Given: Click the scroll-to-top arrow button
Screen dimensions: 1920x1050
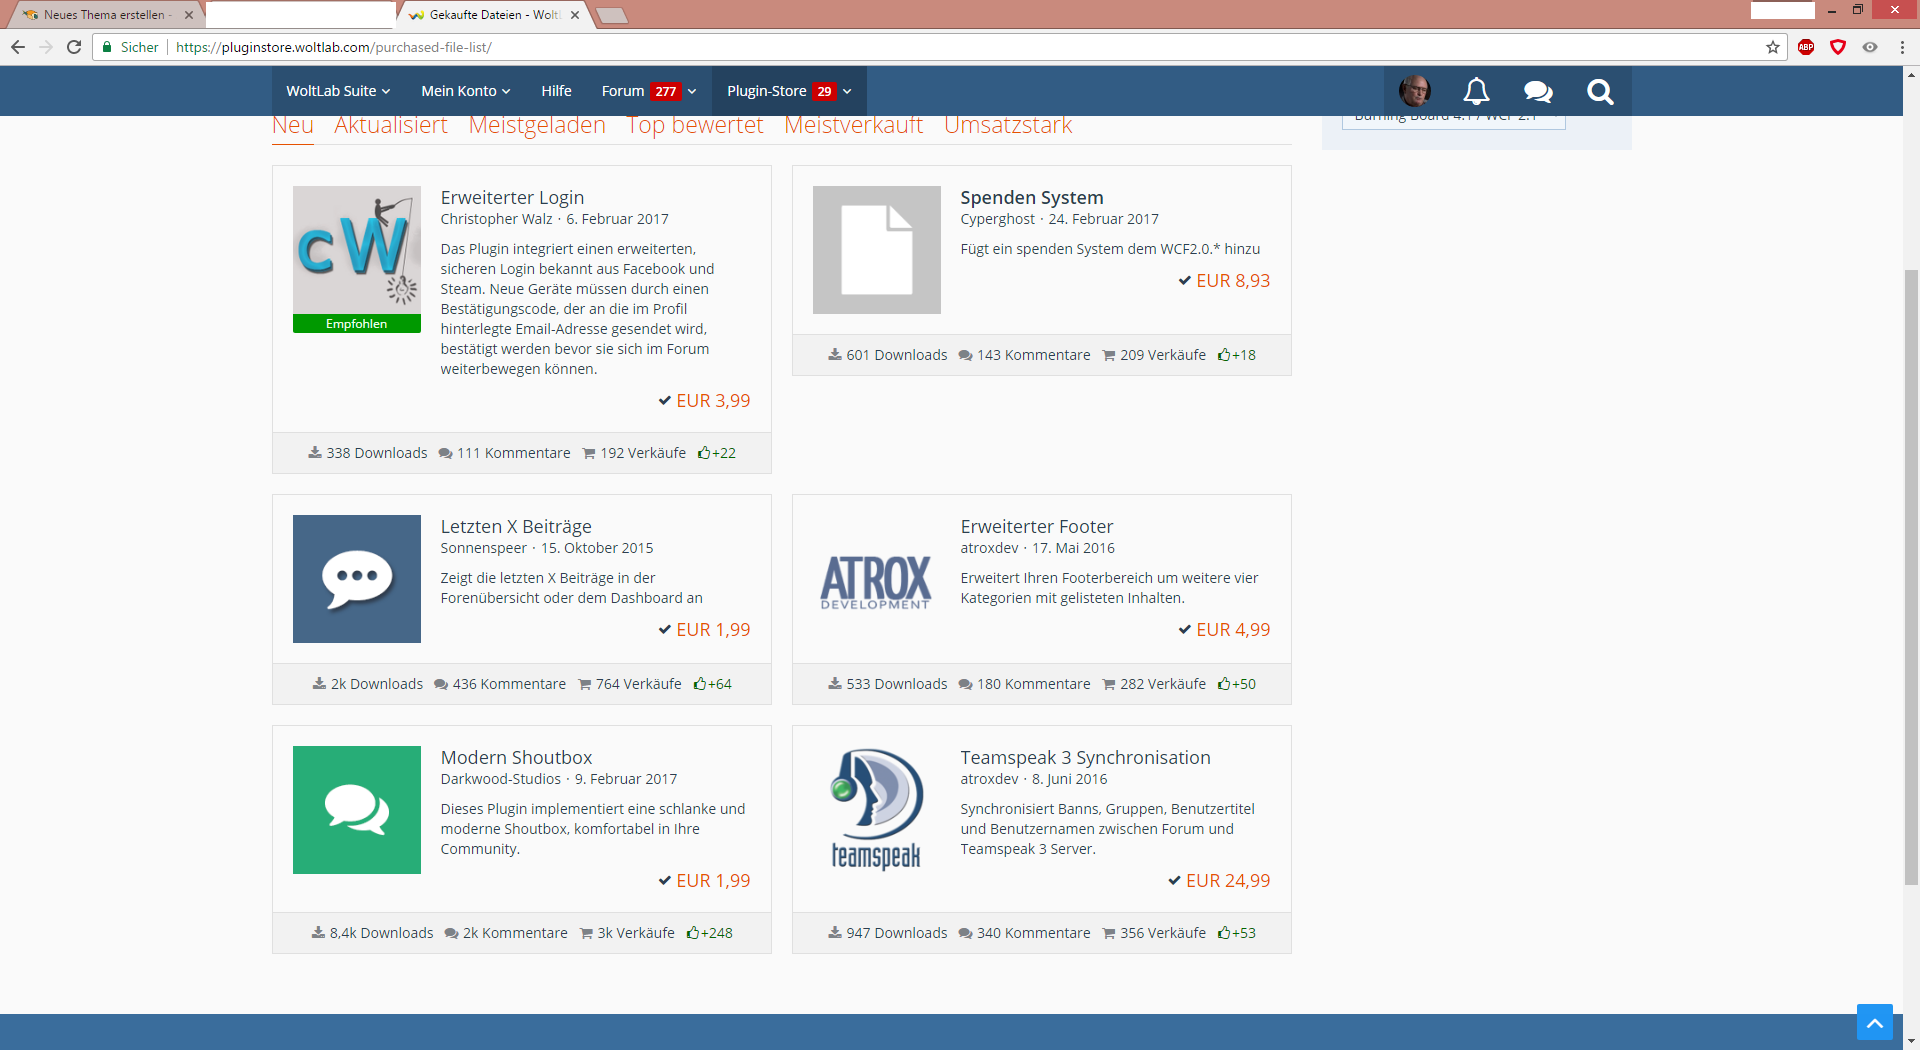Looking at the screenshot, I should 1874,1022.
